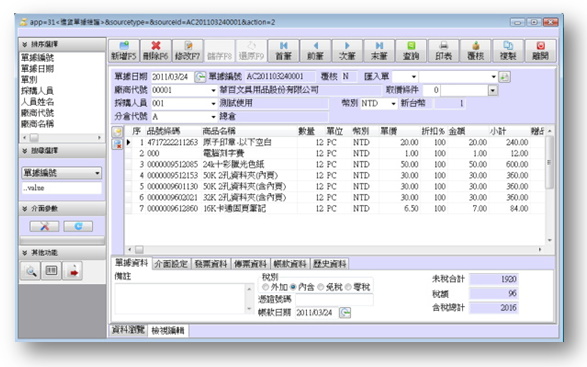Click the red arrow export icon
The width and height of the screenshot is (587, 367).
(x=73, y=271)
